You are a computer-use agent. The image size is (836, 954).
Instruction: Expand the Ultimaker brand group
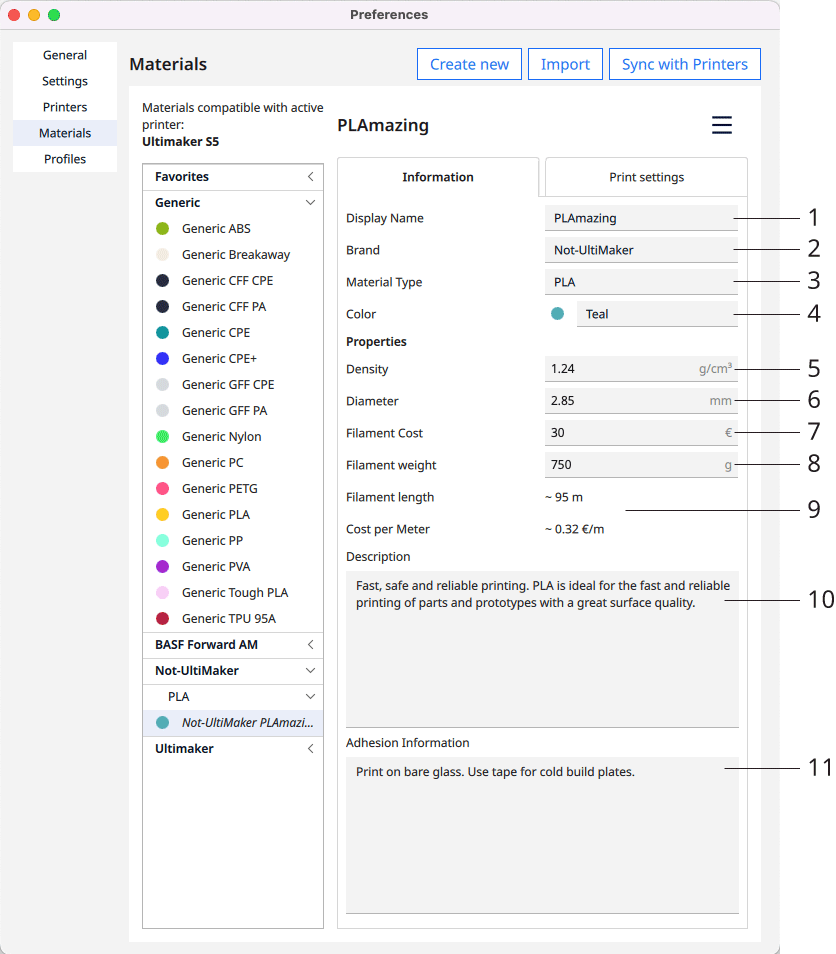click(x=310, y=749)
